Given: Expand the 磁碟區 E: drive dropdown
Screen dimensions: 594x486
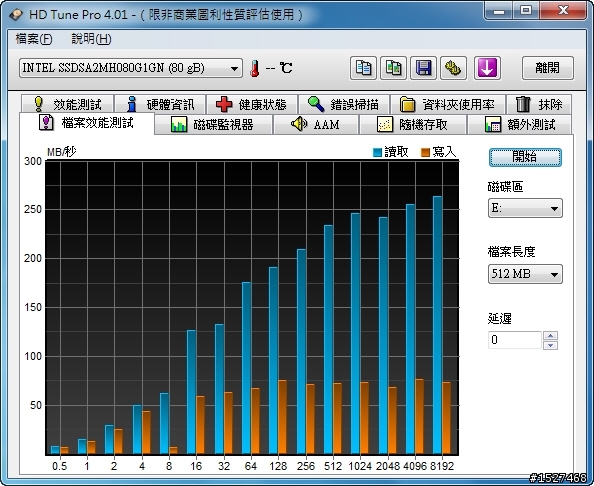Looking at the screenshot, I should (525, 208).
